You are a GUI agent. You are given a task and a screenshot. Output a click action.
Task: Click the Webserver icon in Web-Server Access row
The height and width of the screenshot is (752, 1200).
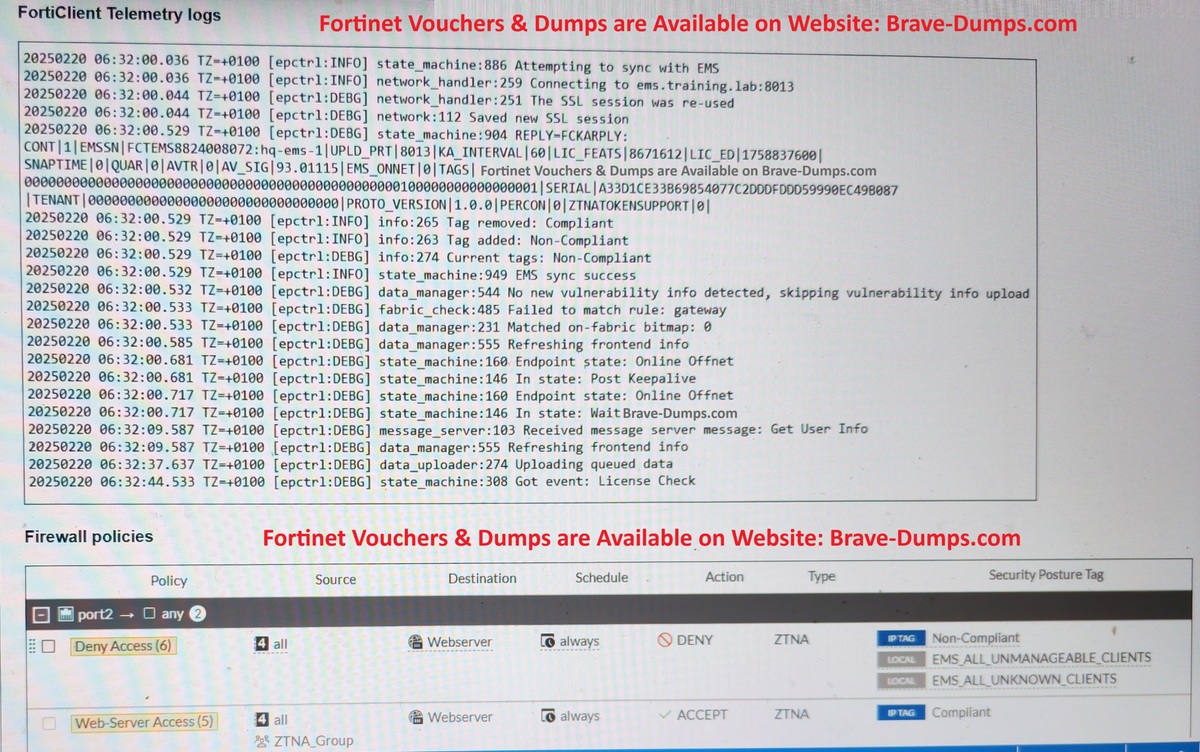point(416,717)
